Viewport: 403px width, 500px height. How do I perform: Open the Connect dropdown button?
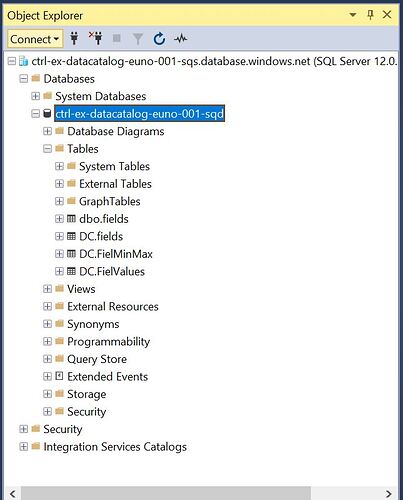(35, 39)
